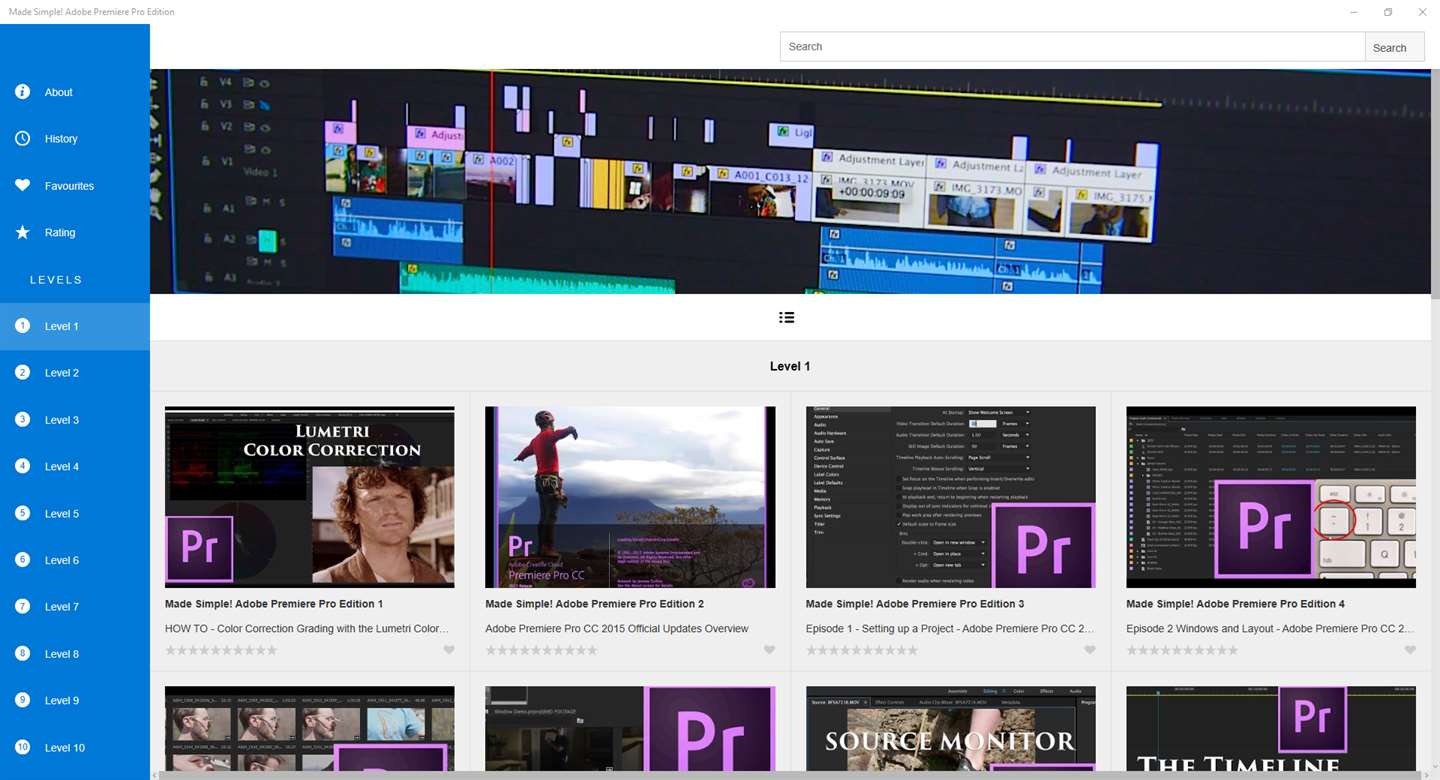Open the 'Made Simple! Adobe Premiere Pro Edition 4' title
Image resolution: width=1440 pixels, height=780 pixels.
point(1235,604)
